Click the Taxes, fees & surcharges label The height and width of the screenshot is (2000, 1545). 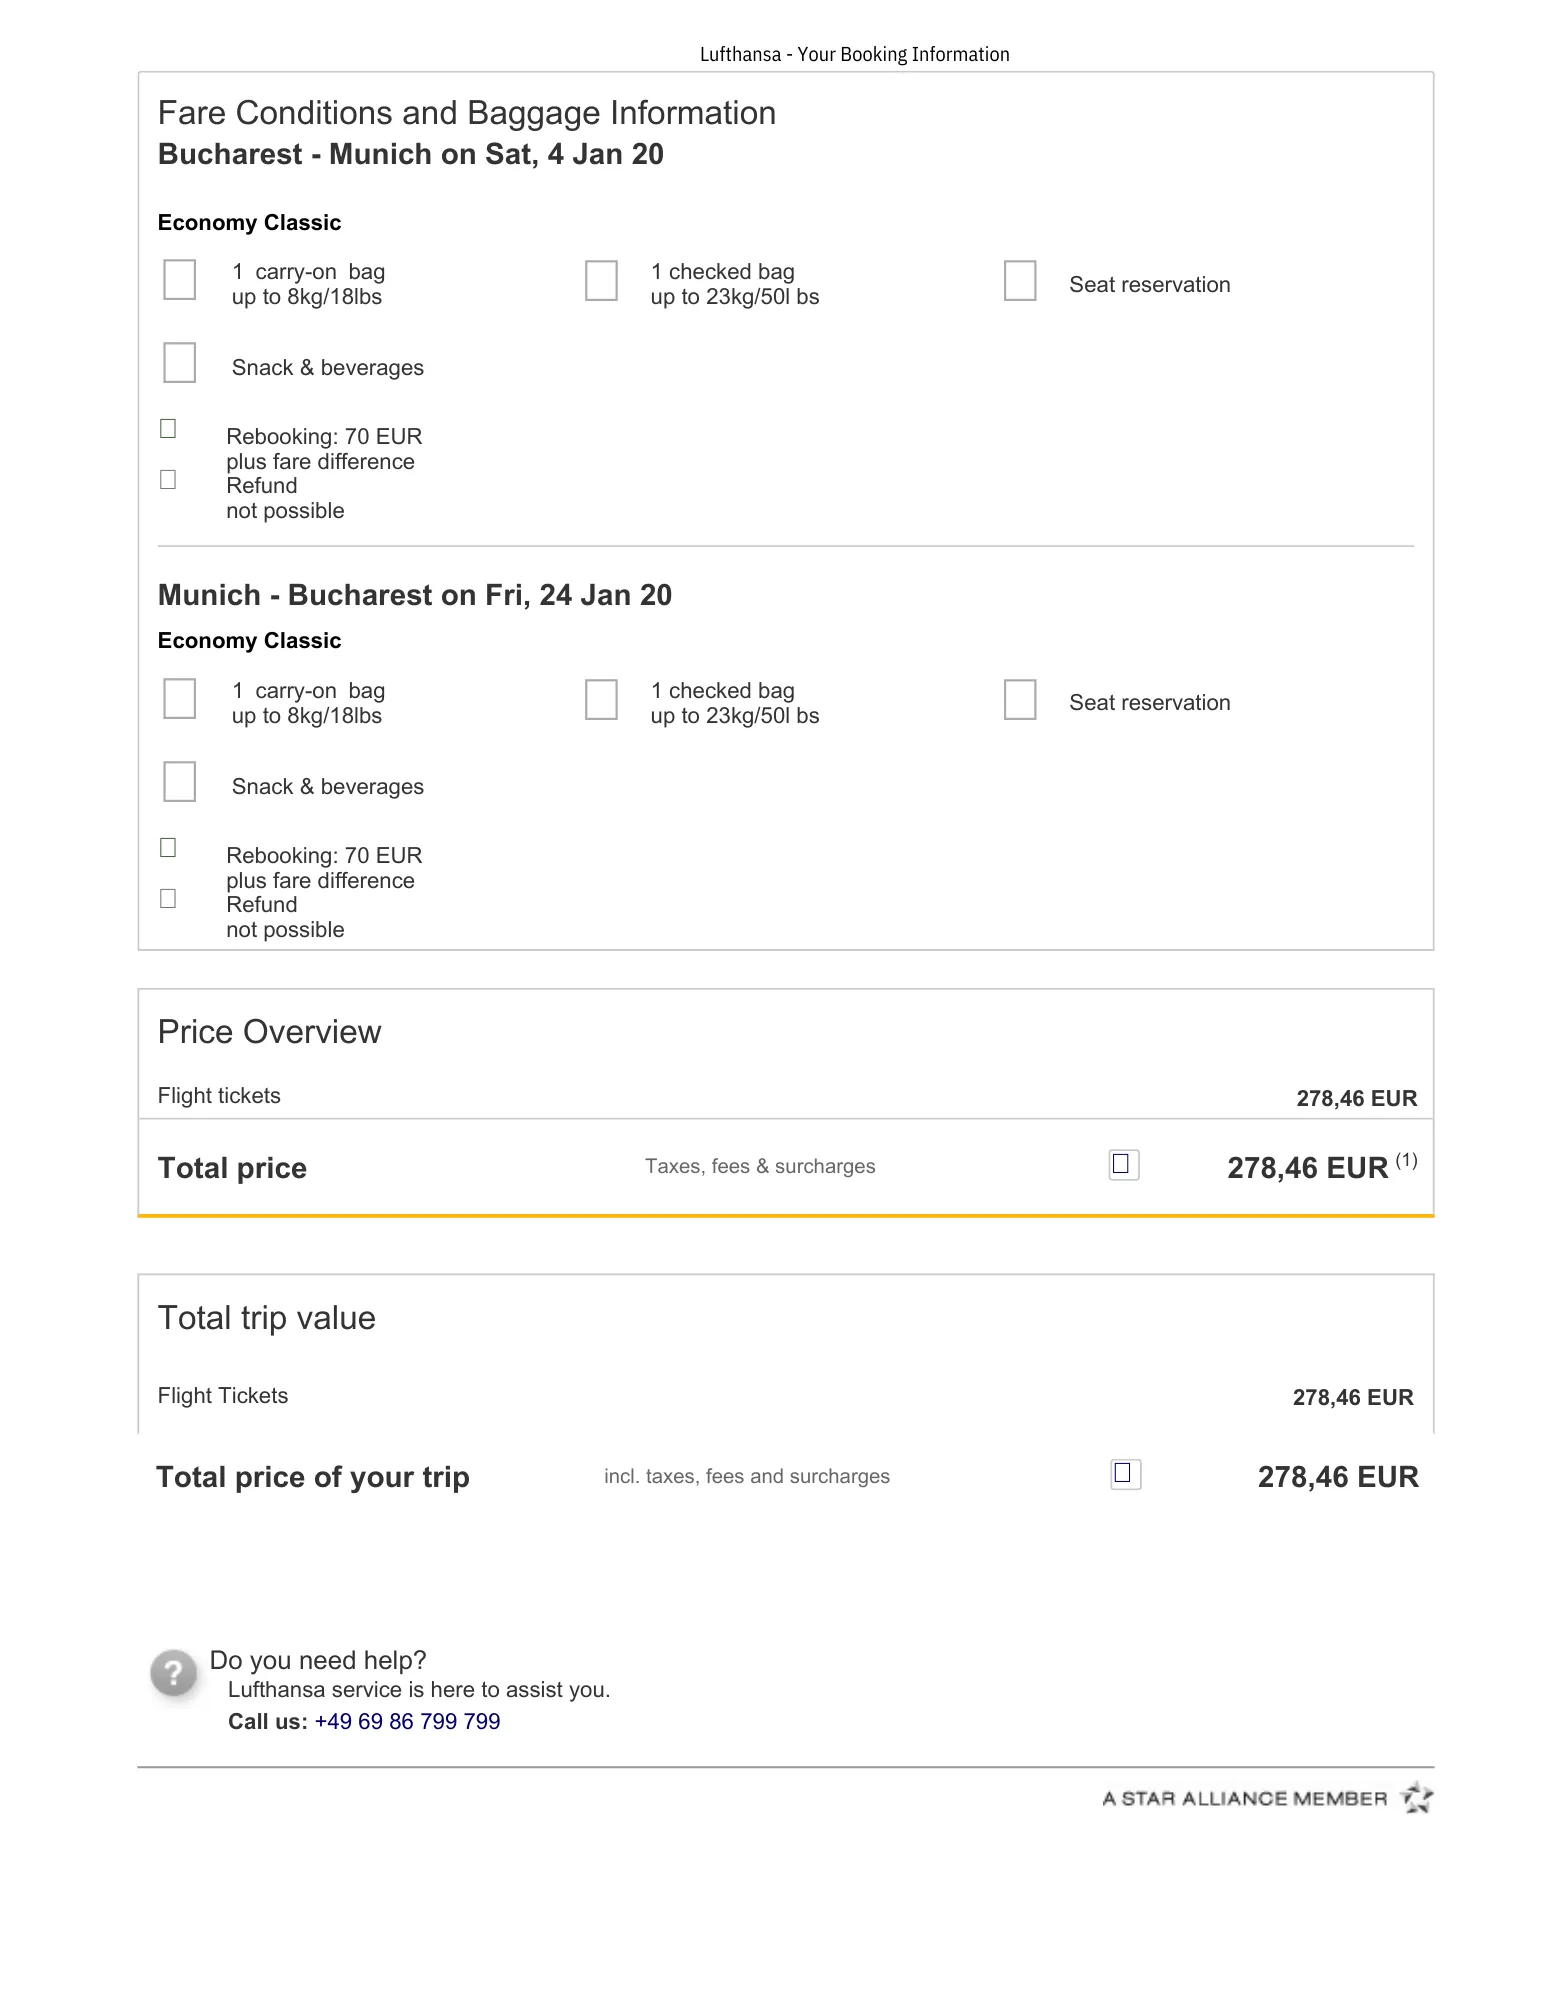(x=760, y=1166)
